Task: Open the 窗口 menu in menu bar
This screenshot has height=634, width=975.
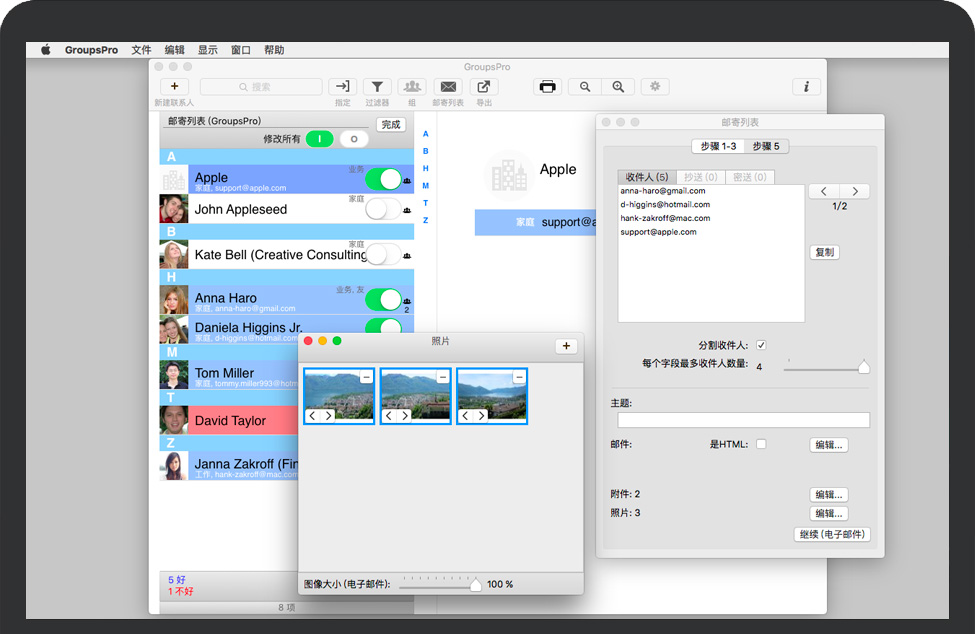Action: [241, 50]
